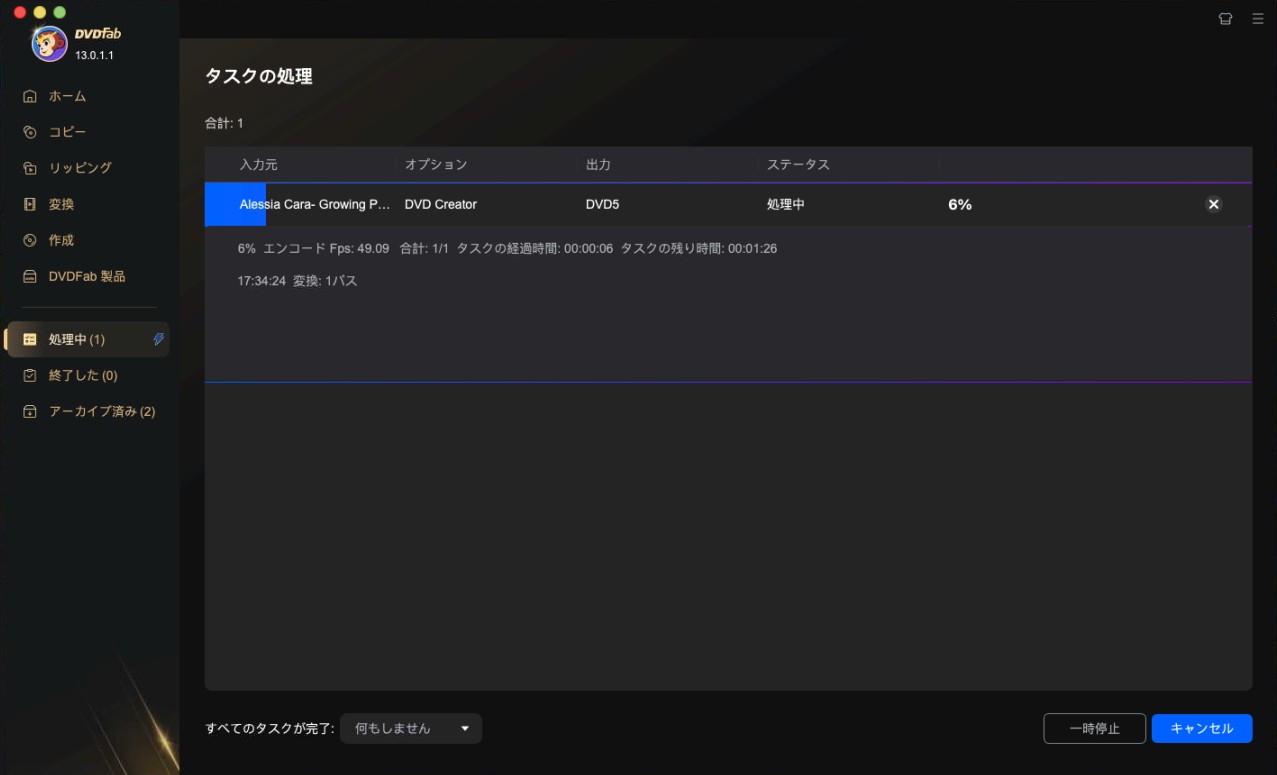This screenshot has height=775, width=1277.
Task: Open the リッピング ripper module
Action: [x=80, y=168]
